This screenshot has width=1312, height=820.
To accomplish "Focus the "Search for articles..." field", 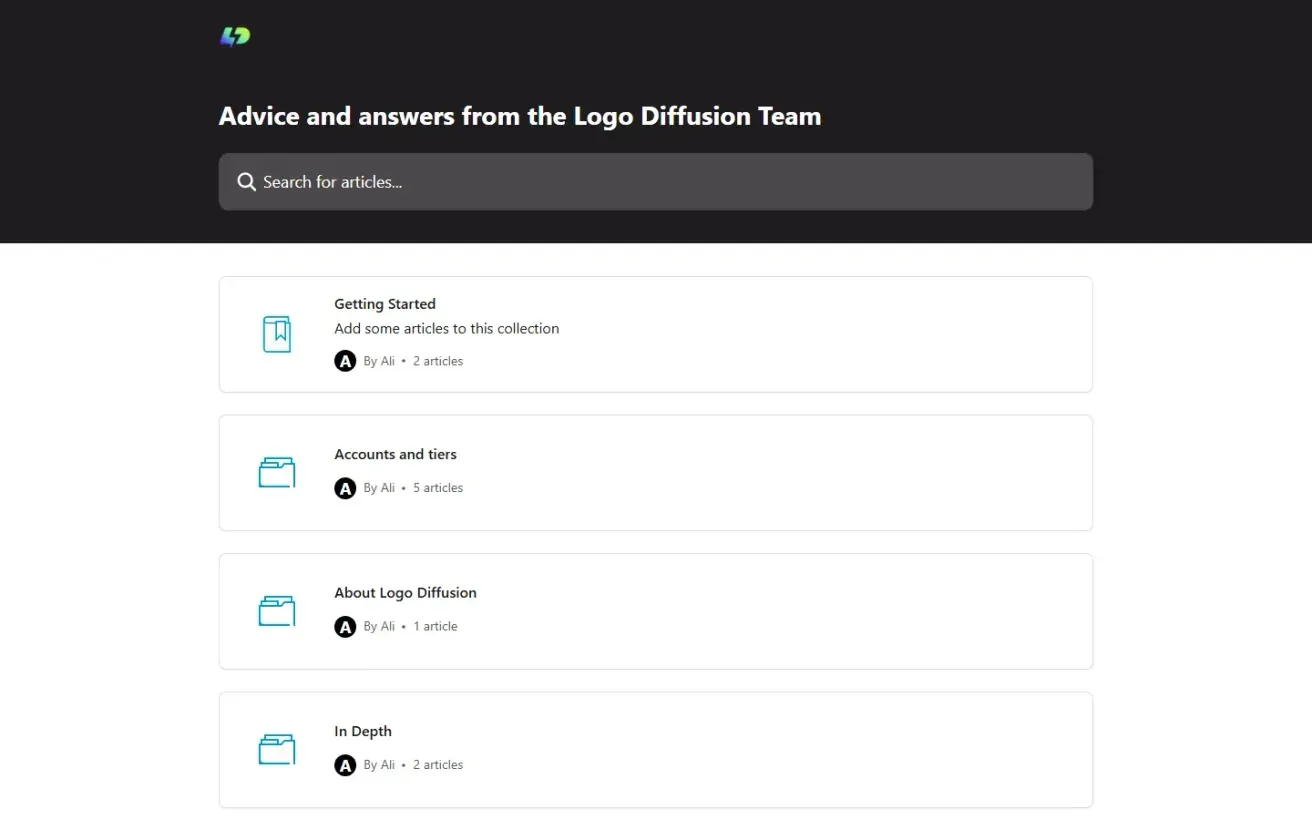I will (x=656, y=182).
